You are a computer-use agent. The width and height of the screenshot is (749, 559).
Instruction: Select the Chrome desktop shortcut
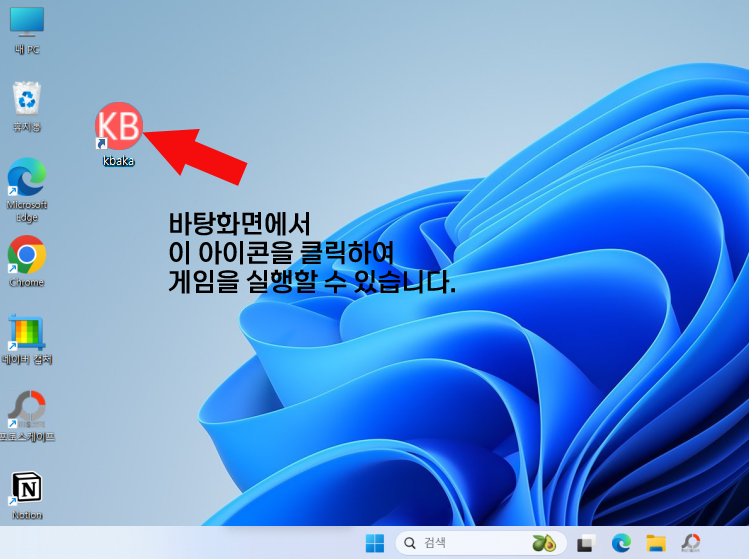click(x=27, y=255)
